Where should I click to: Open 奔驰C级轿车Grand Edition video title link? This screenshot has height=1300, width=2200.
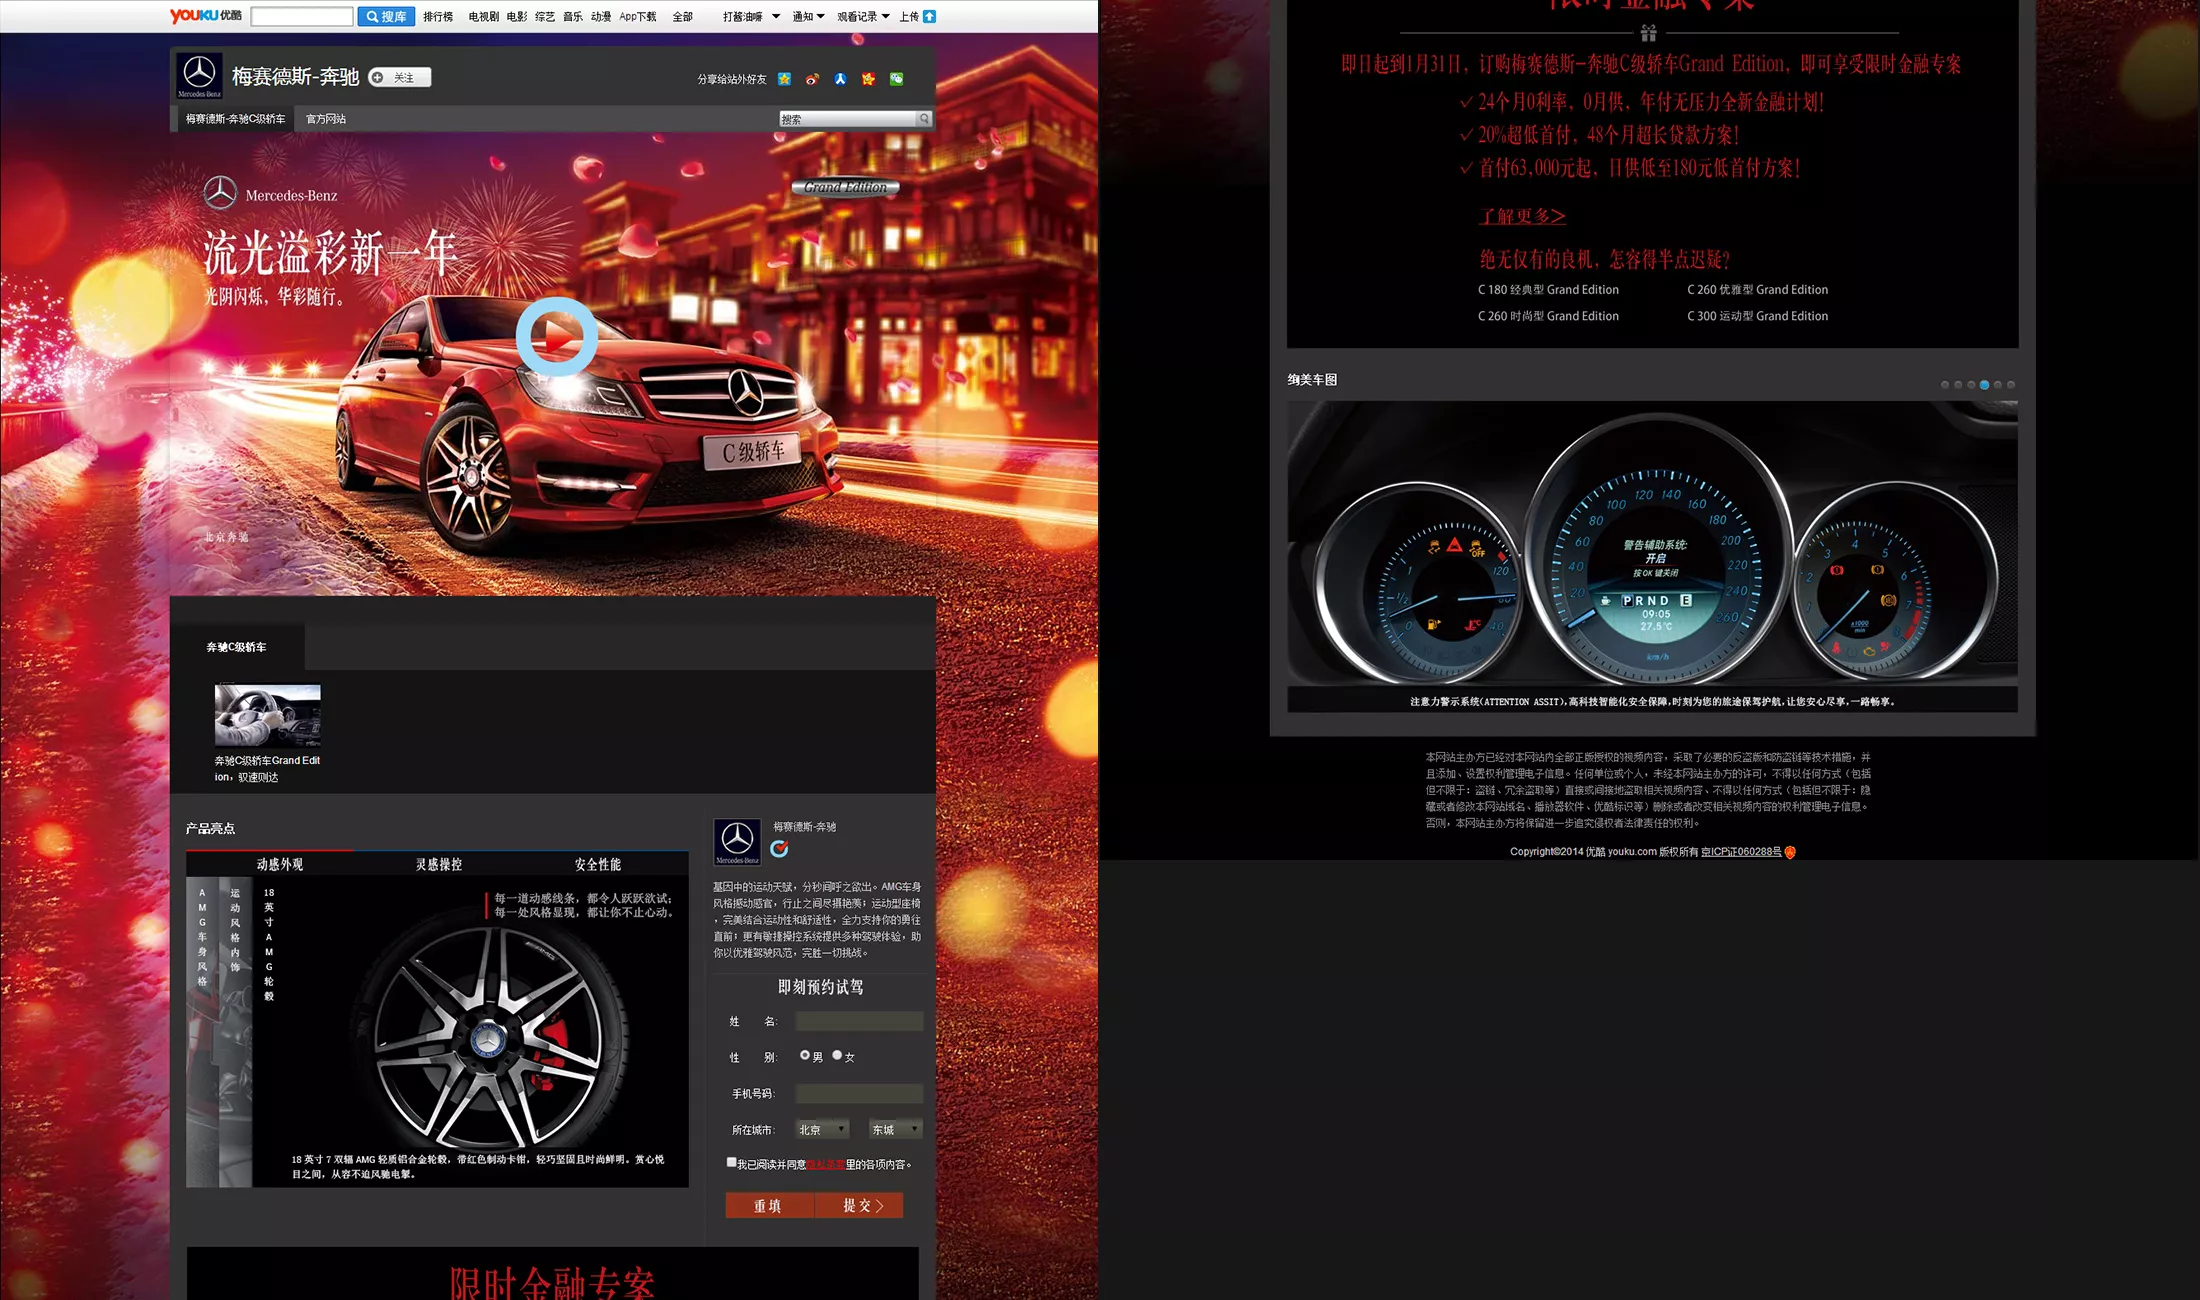coord(267,768)
